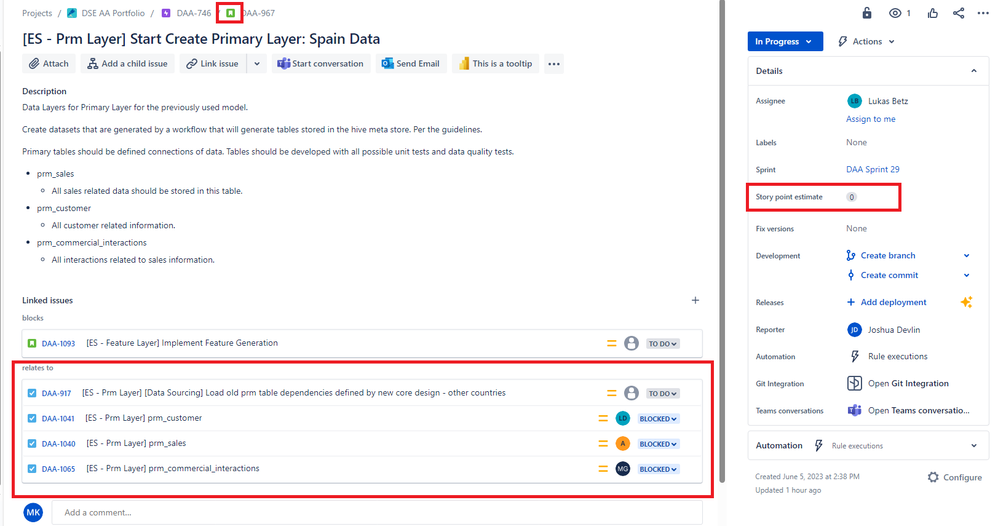Open the In Progress status dropdown
998x526 pixels.
(x=785, y=41)
